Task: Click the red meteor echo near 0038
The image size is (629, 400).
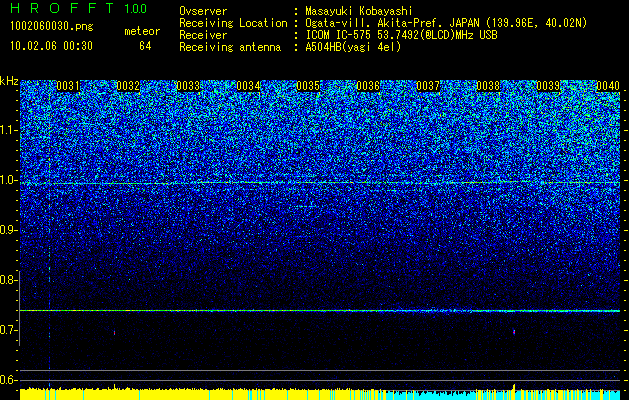Action: tap(514, 332)
